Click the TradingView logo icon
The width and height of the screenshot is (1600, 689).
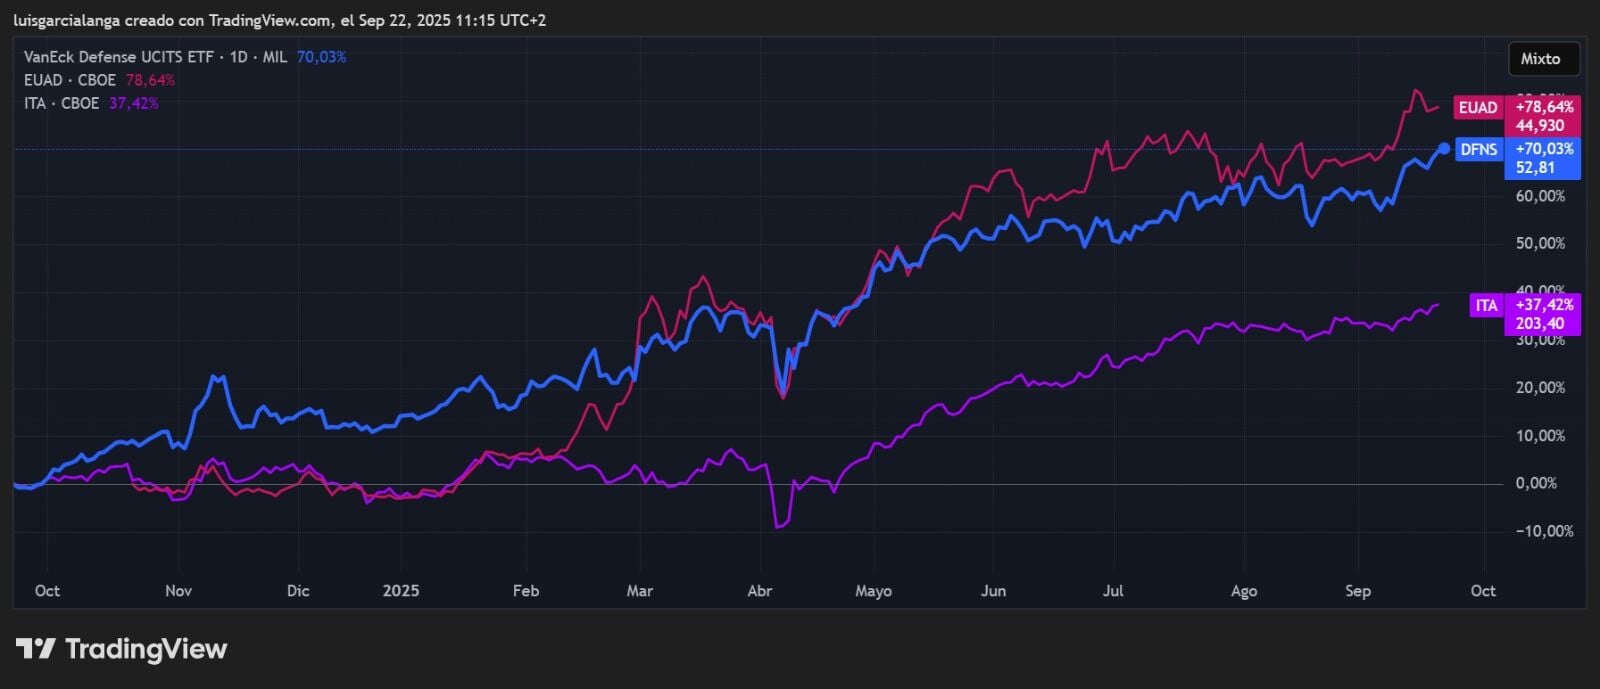pyautogui.click(x=35, y=649)
